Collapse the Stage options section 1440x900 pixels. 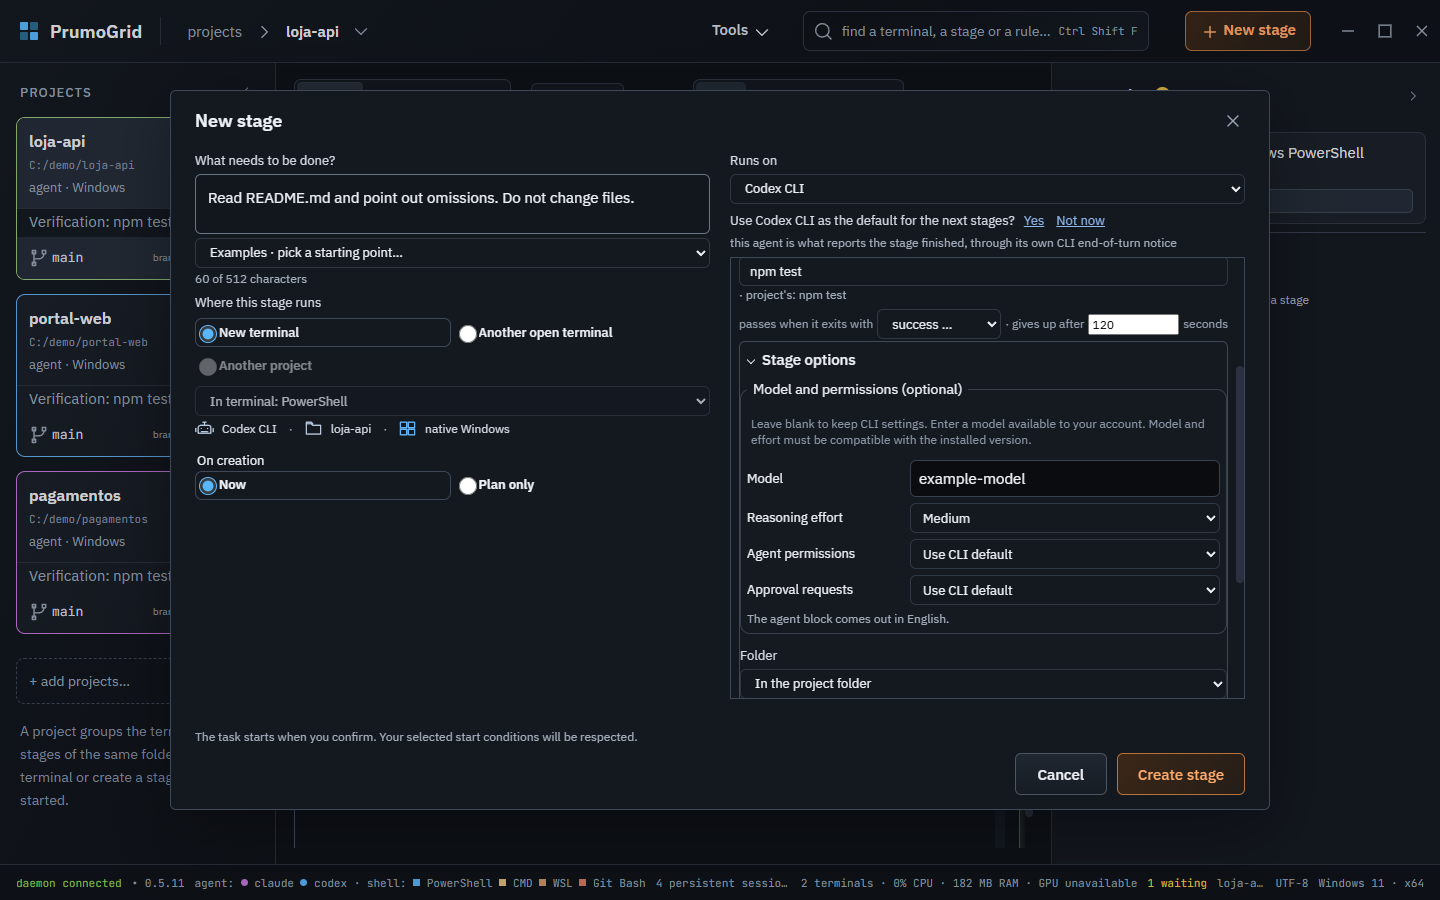[x=800, y=360]
